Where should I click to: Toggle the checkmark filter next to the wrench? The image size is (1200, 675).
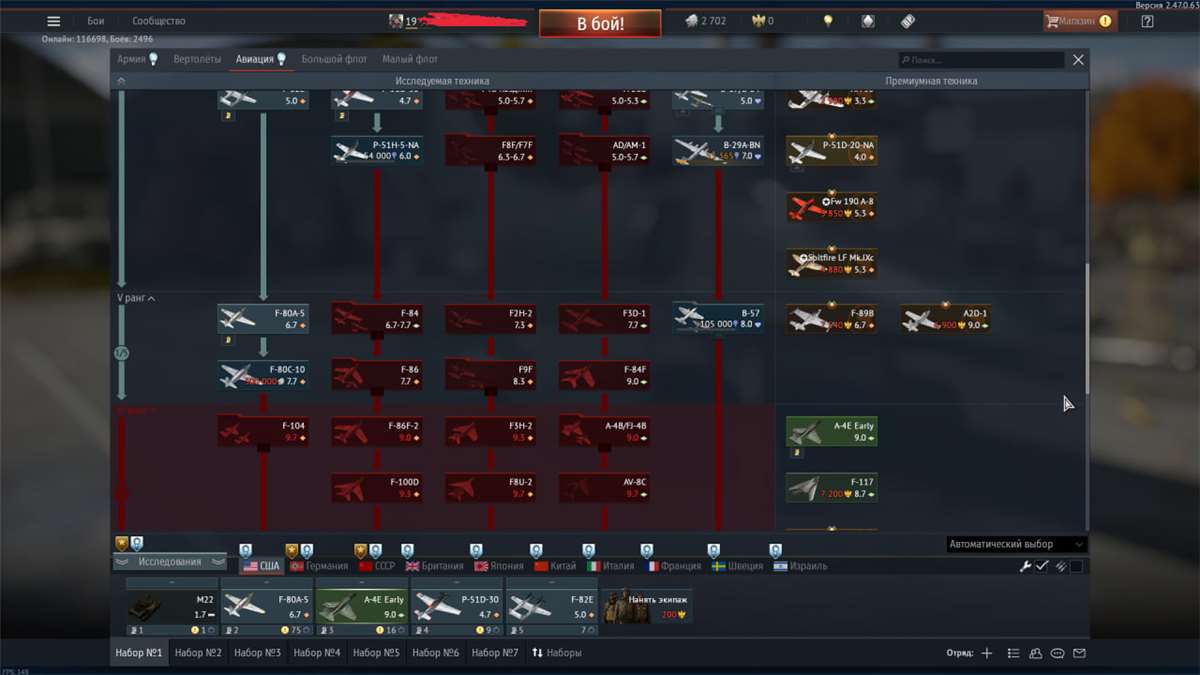pos(1041,565)
